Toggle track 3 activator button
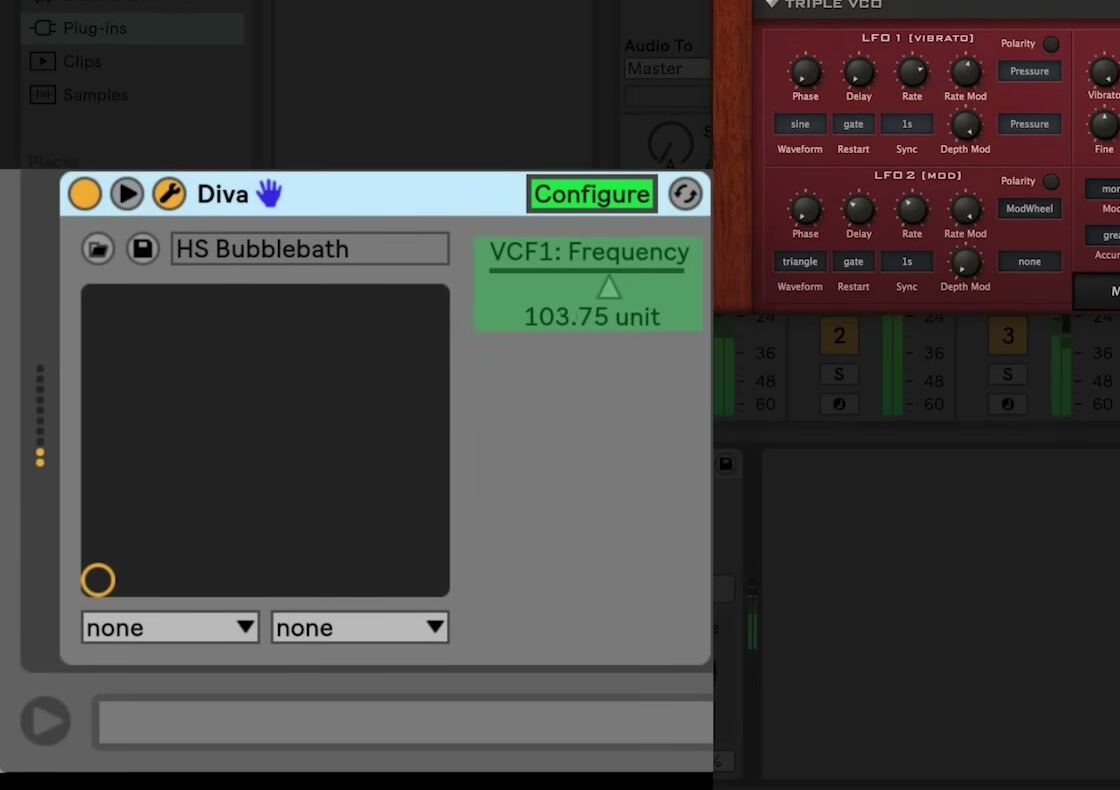Viewport: 1120px width, 790px height. 1008,336
